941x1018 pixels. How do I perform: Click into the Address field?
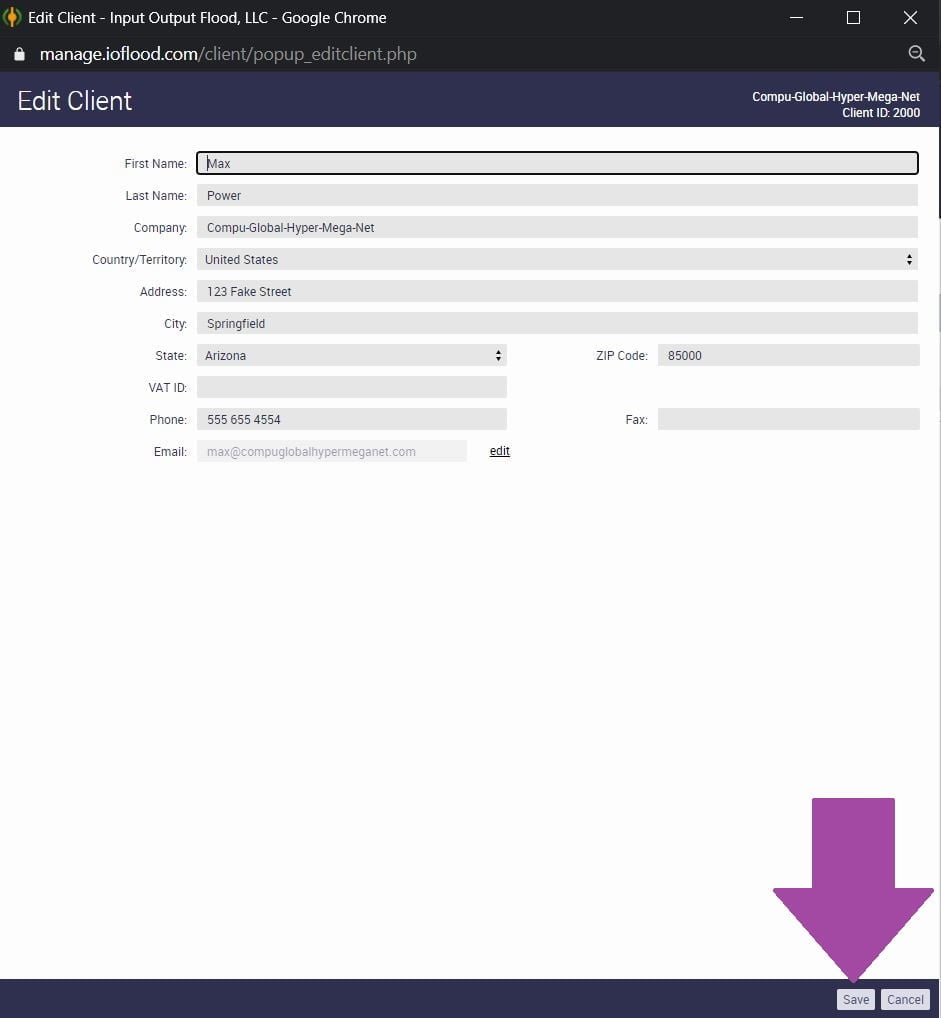(x=557, y=292)
